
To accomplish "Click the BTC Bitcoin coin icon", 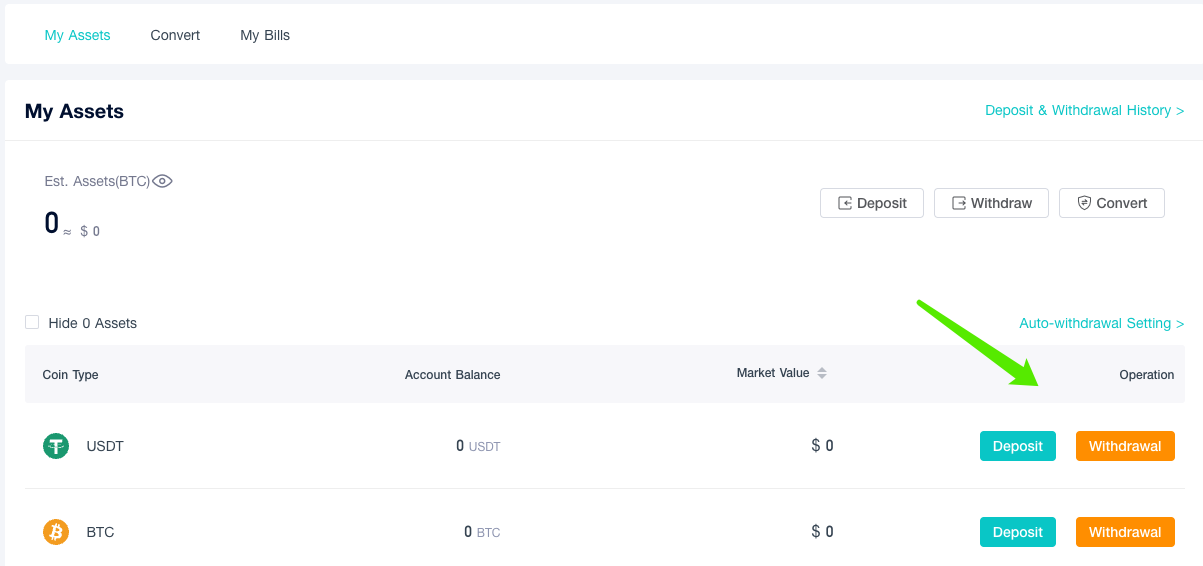I will (56, 532).
